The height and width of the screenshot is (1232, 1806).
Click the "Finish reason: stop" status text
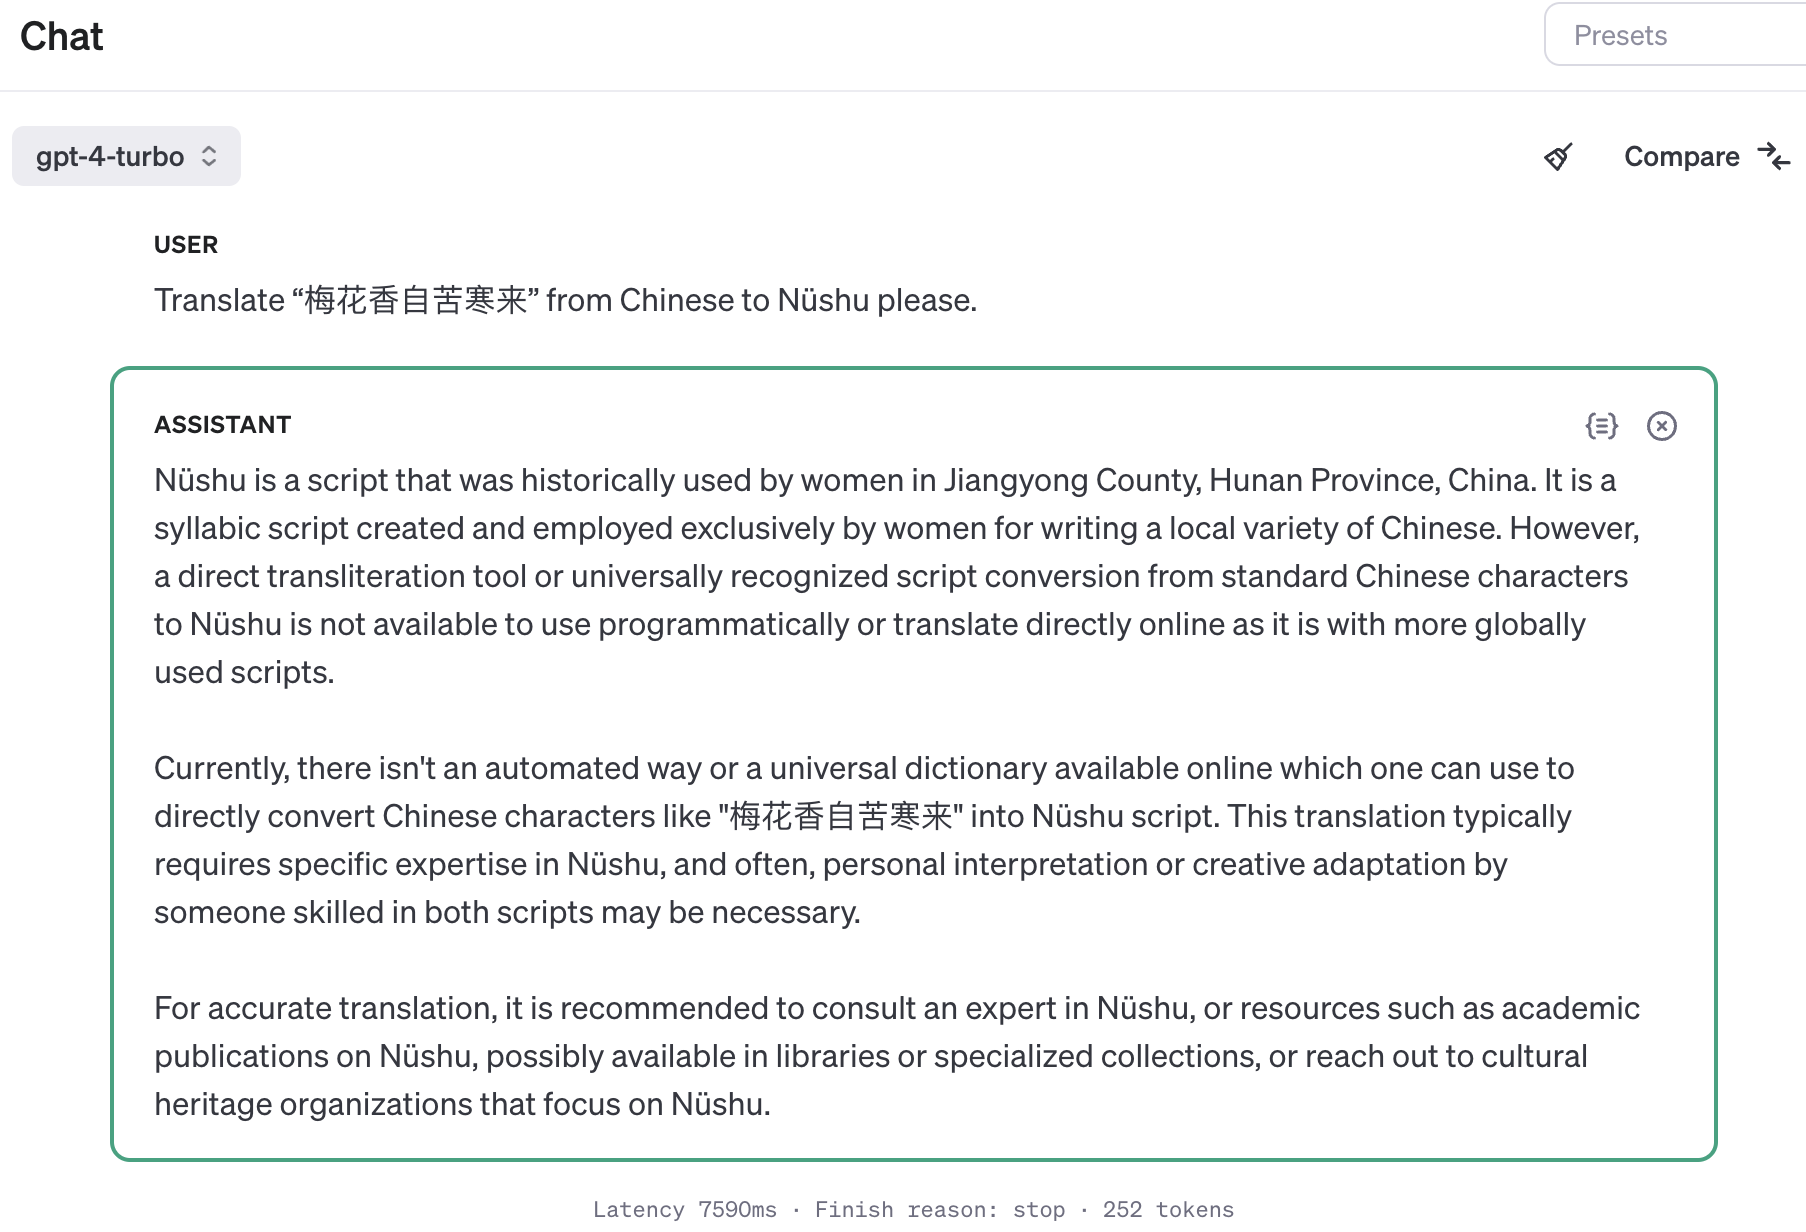point(939,1210)
